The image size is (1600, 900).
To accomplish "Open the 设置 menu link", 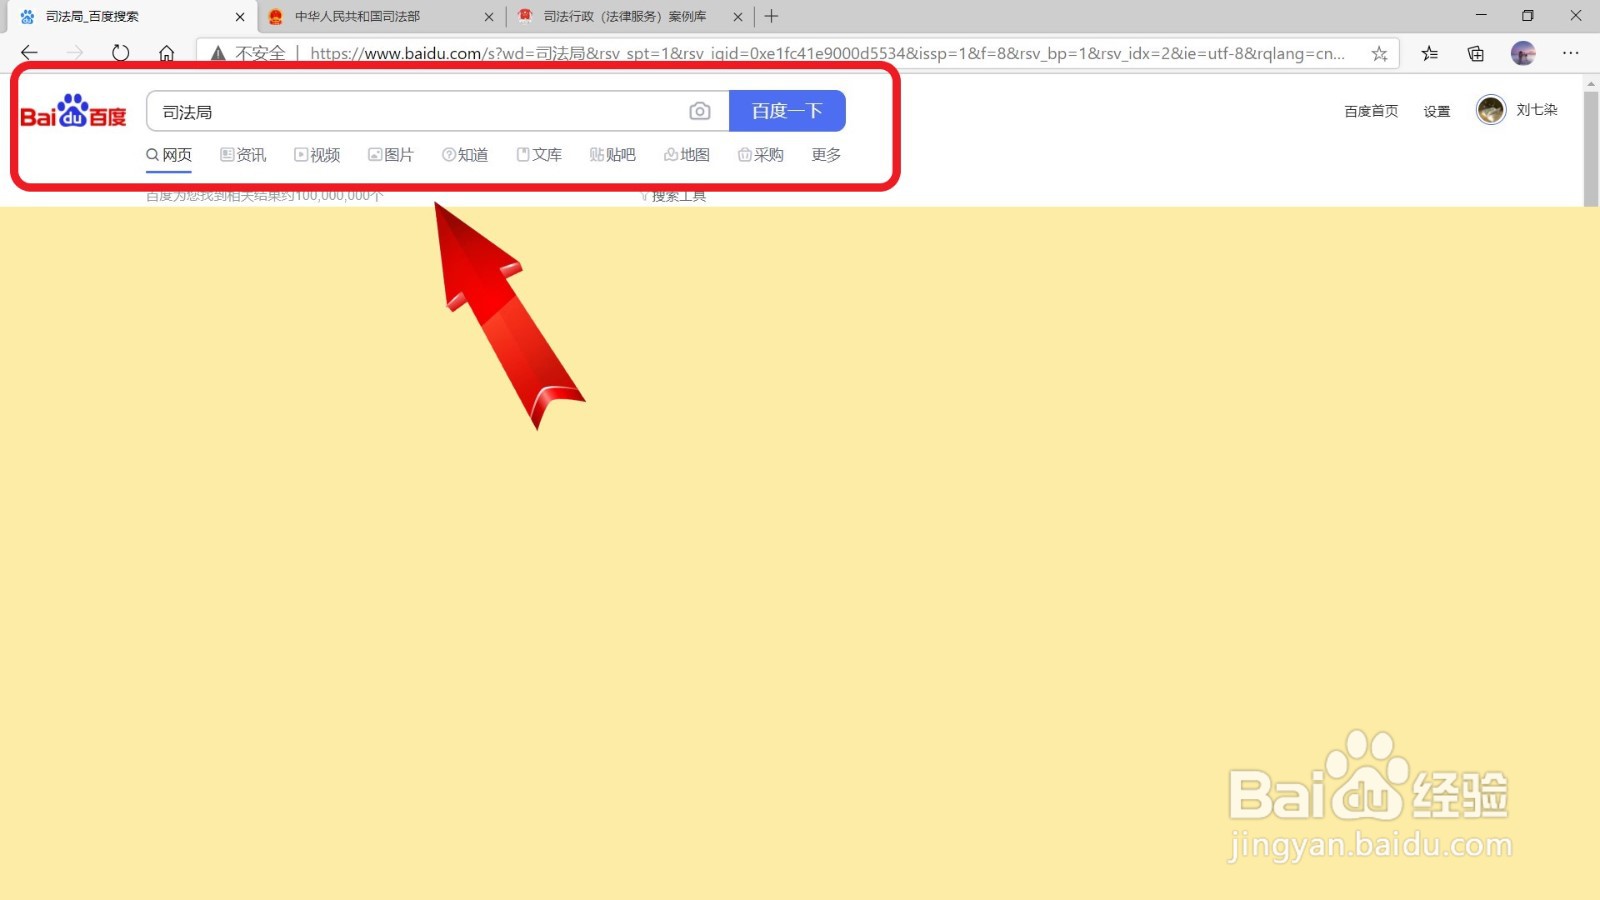I will click(1437, 111).
